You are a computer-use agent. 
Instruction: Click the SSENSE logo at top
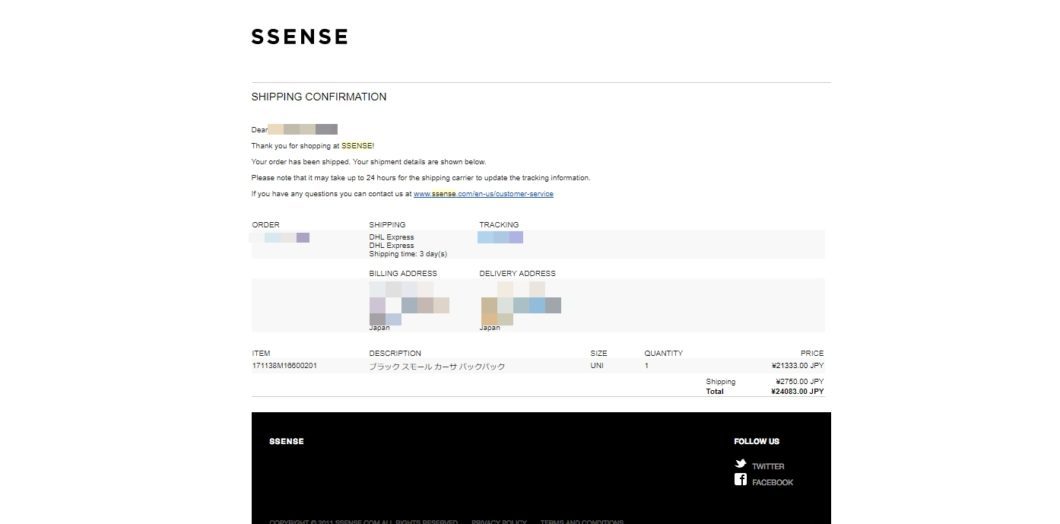pos(299,37)
